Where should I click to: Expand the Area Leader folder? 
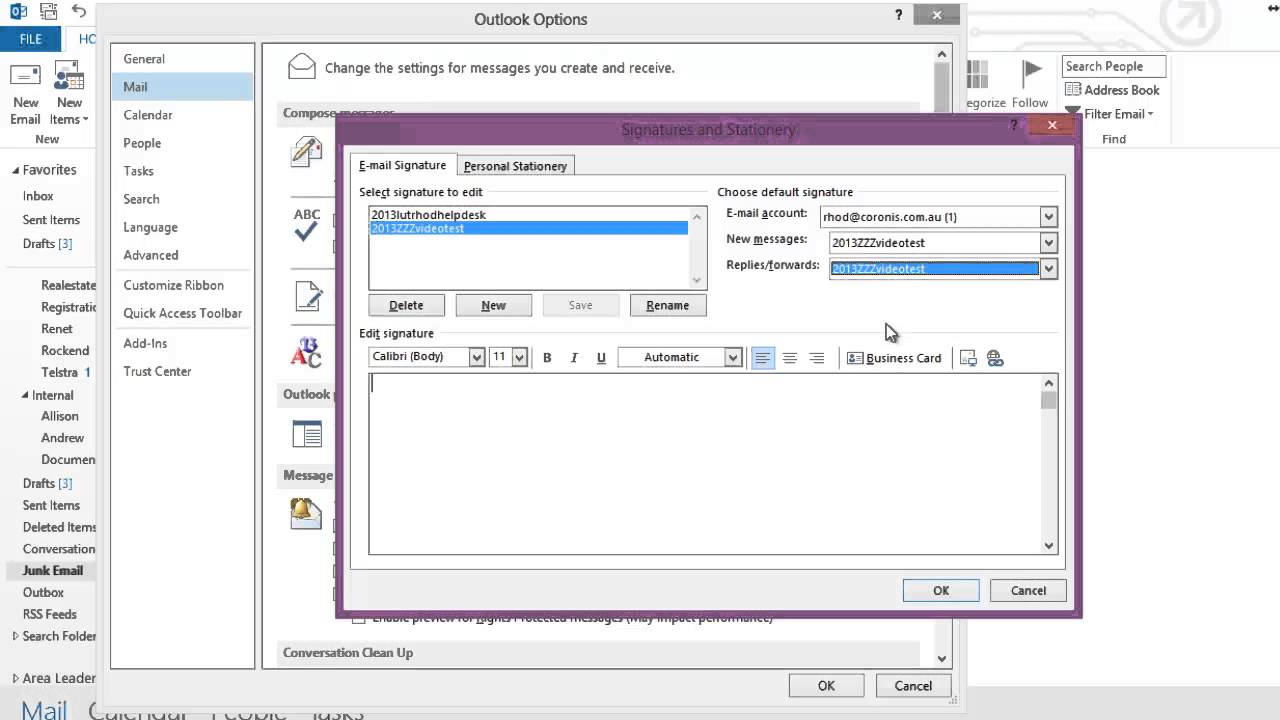point(15,678)
